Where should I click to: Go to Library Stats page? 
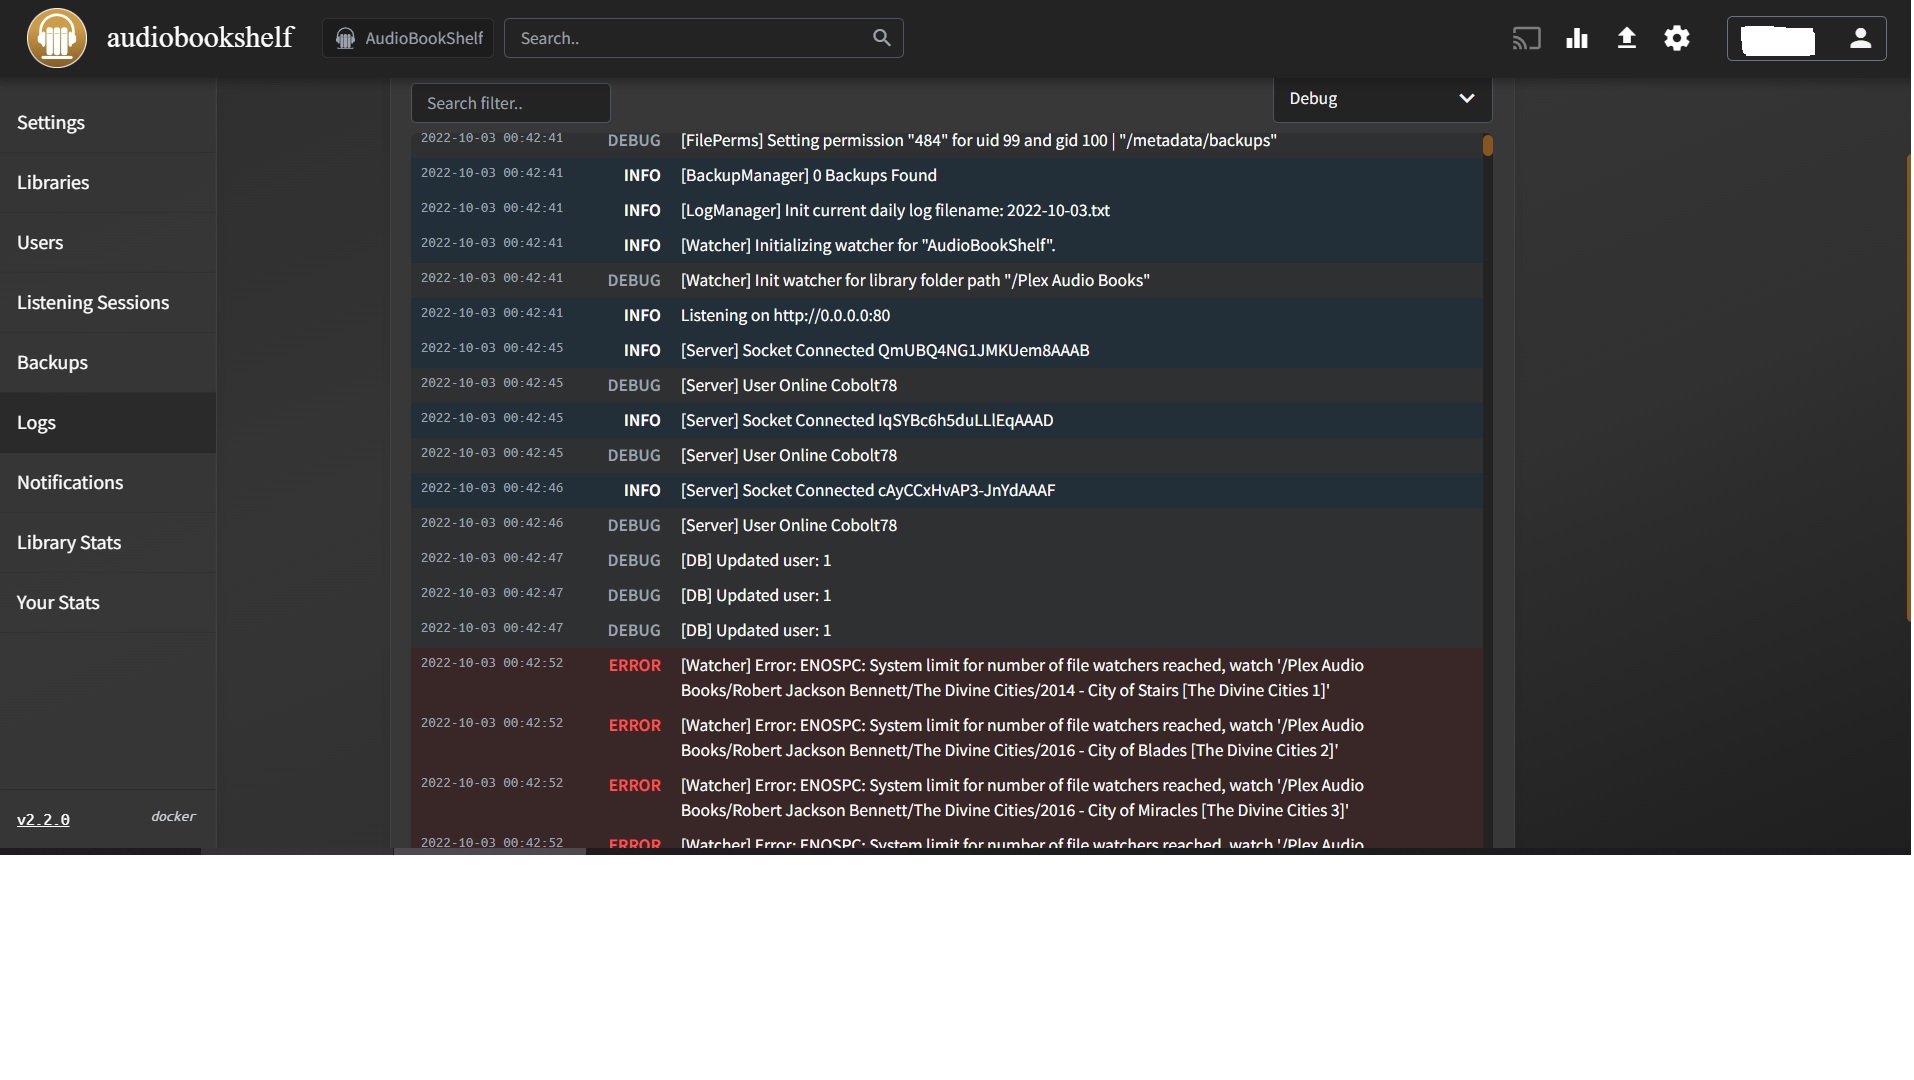point(108,543)
